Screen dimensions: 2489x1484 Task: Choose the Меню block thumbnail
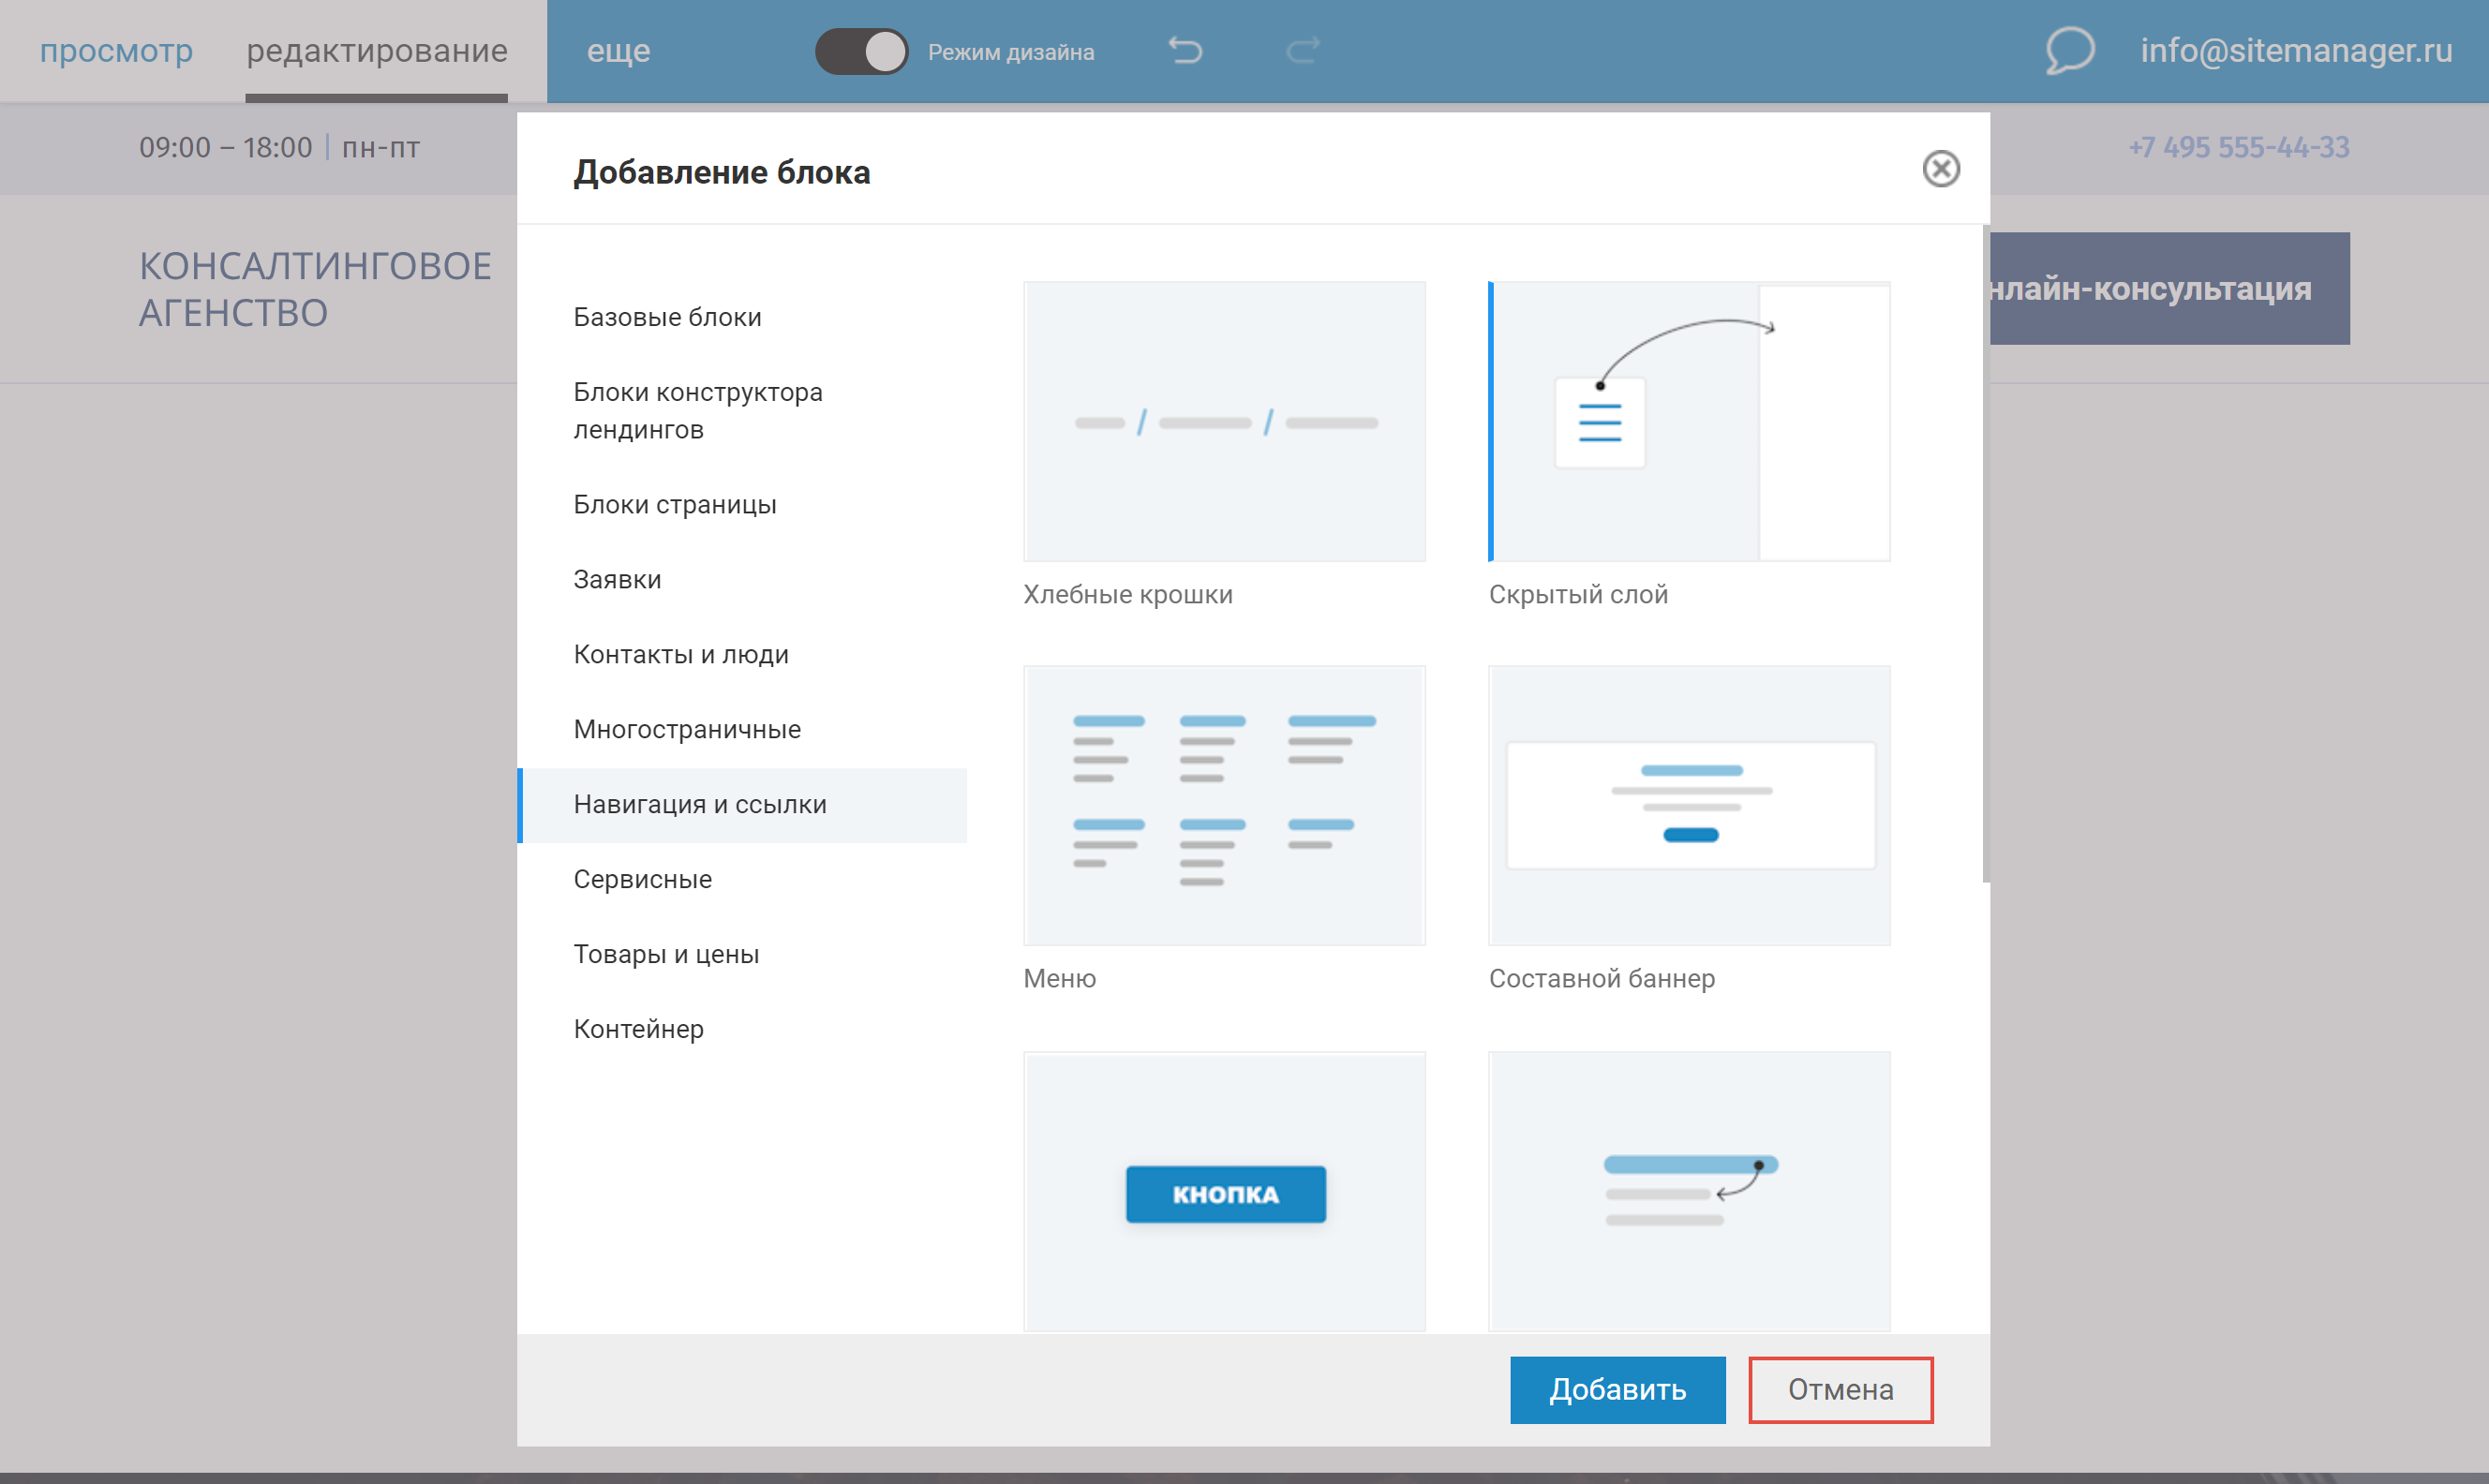[1223, 805]
